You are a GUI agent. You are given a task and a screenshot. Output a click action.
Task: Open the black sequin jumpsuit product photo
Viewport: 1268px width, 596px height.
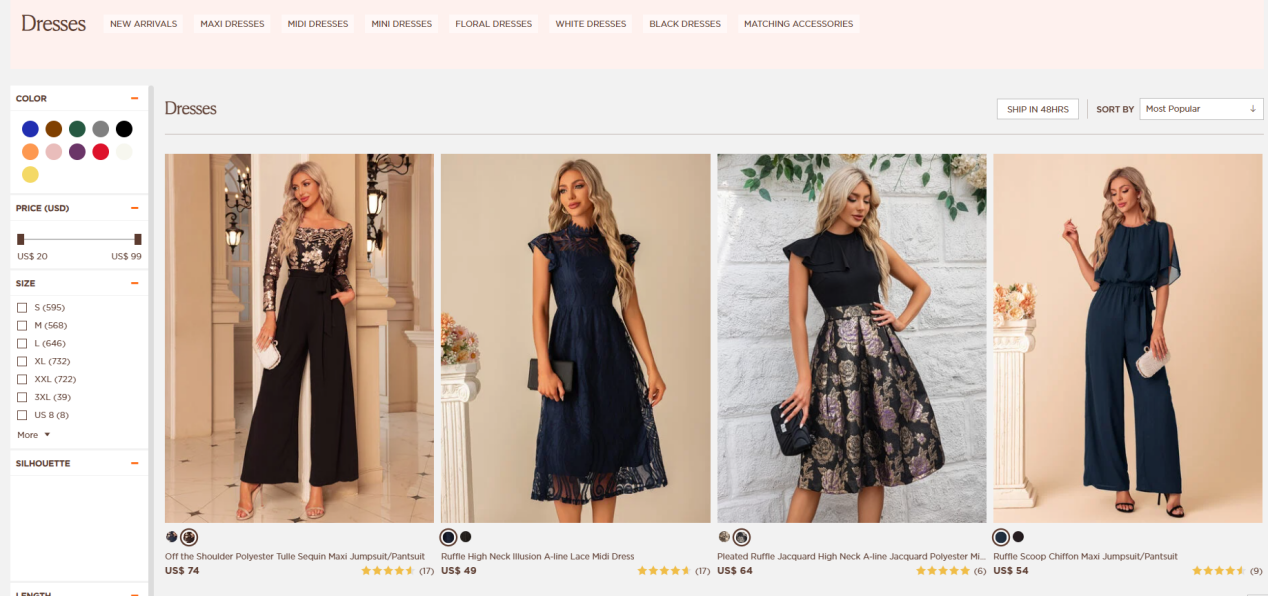299,338
